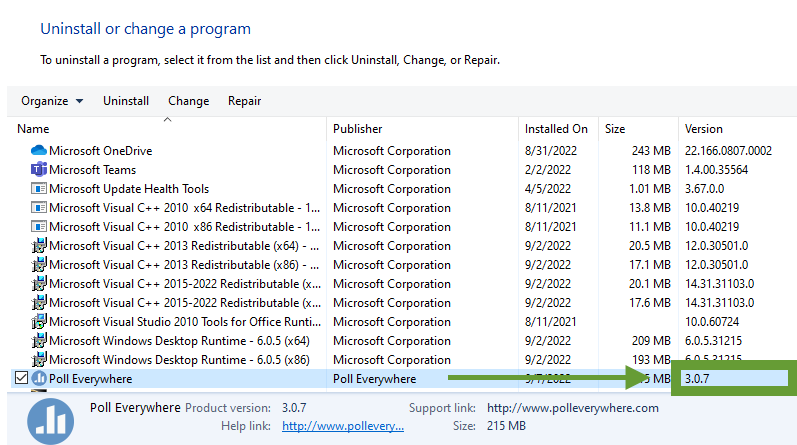The height and width of the screenshot is (445, 797).
Task: Click the 6.0.5.31215 version of the x64 runtime
Action: click(x=713, y=341)
